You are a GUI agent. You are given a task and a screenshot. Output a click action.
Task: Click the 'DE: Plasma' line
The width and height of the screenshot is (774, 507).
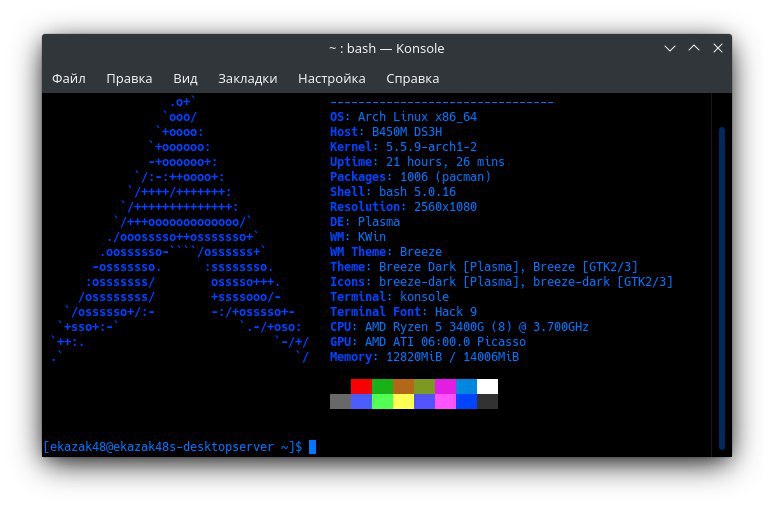365,222
